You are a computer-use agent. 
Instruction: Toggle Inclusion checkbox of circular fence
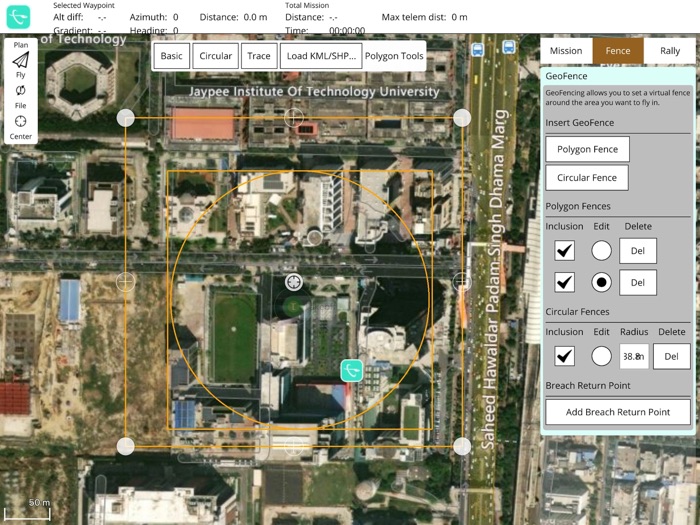click(564, 356)
